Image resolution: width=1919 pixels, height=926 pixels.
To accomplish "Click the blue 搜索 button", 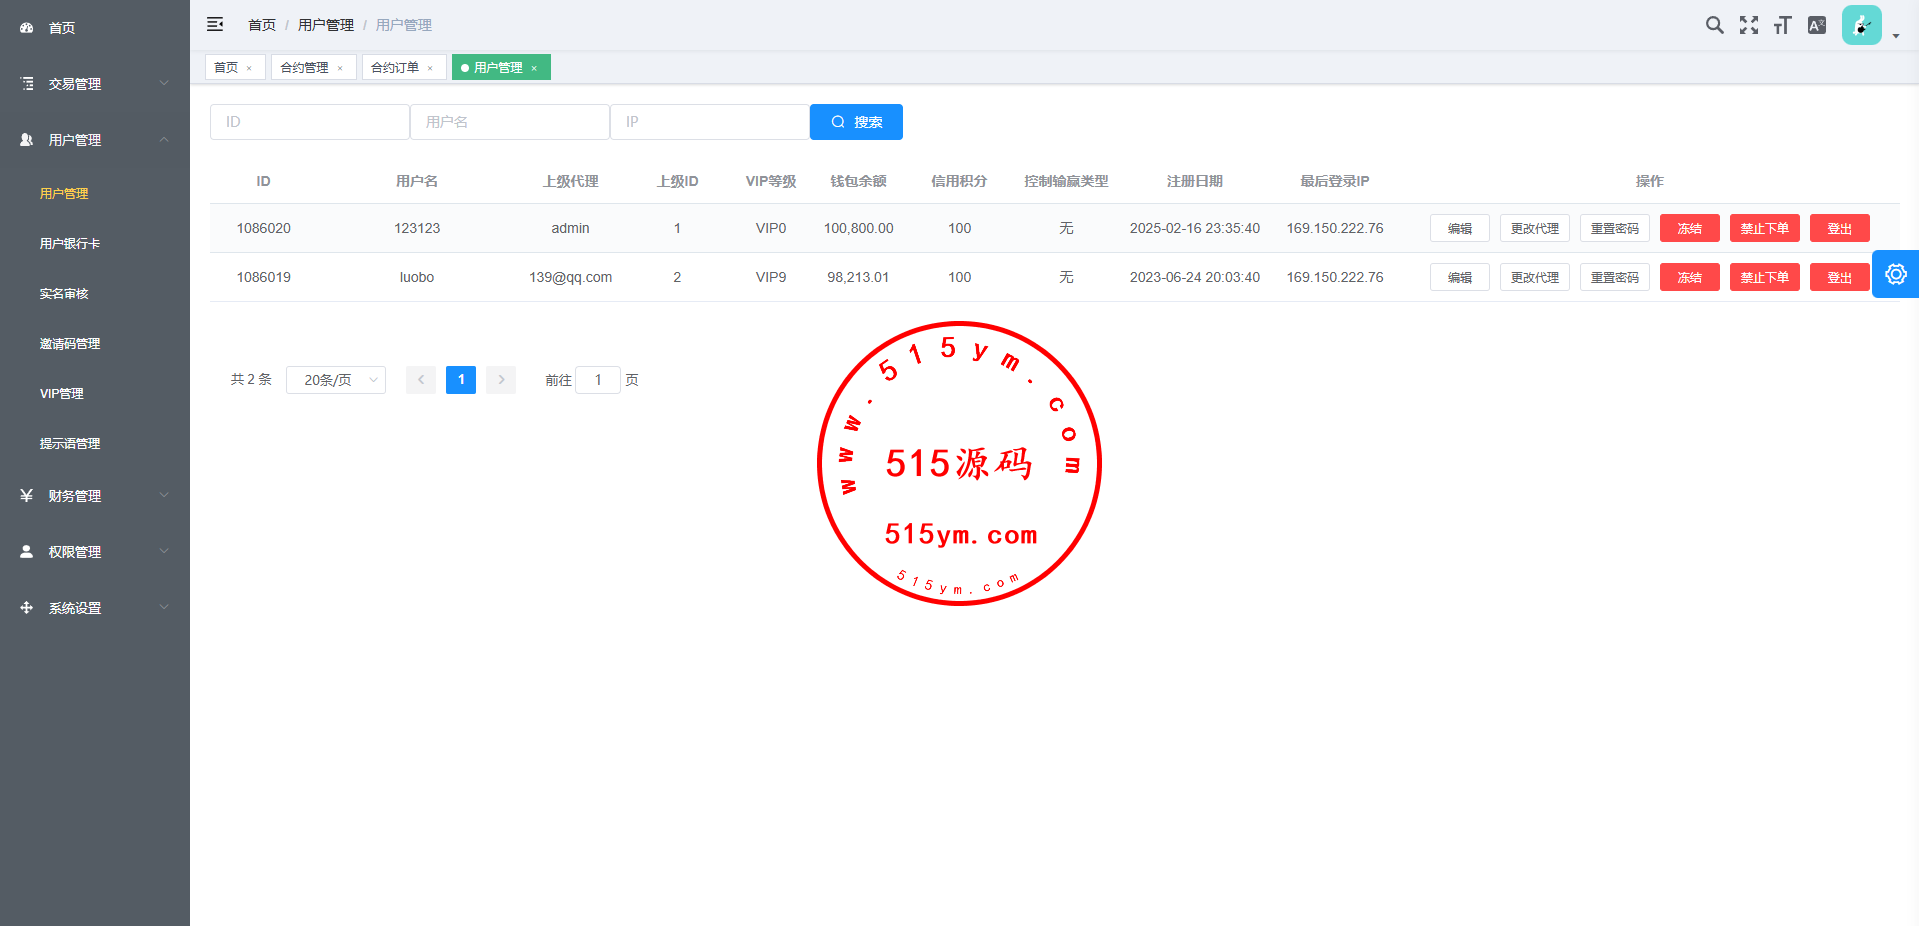I will 856,122.
